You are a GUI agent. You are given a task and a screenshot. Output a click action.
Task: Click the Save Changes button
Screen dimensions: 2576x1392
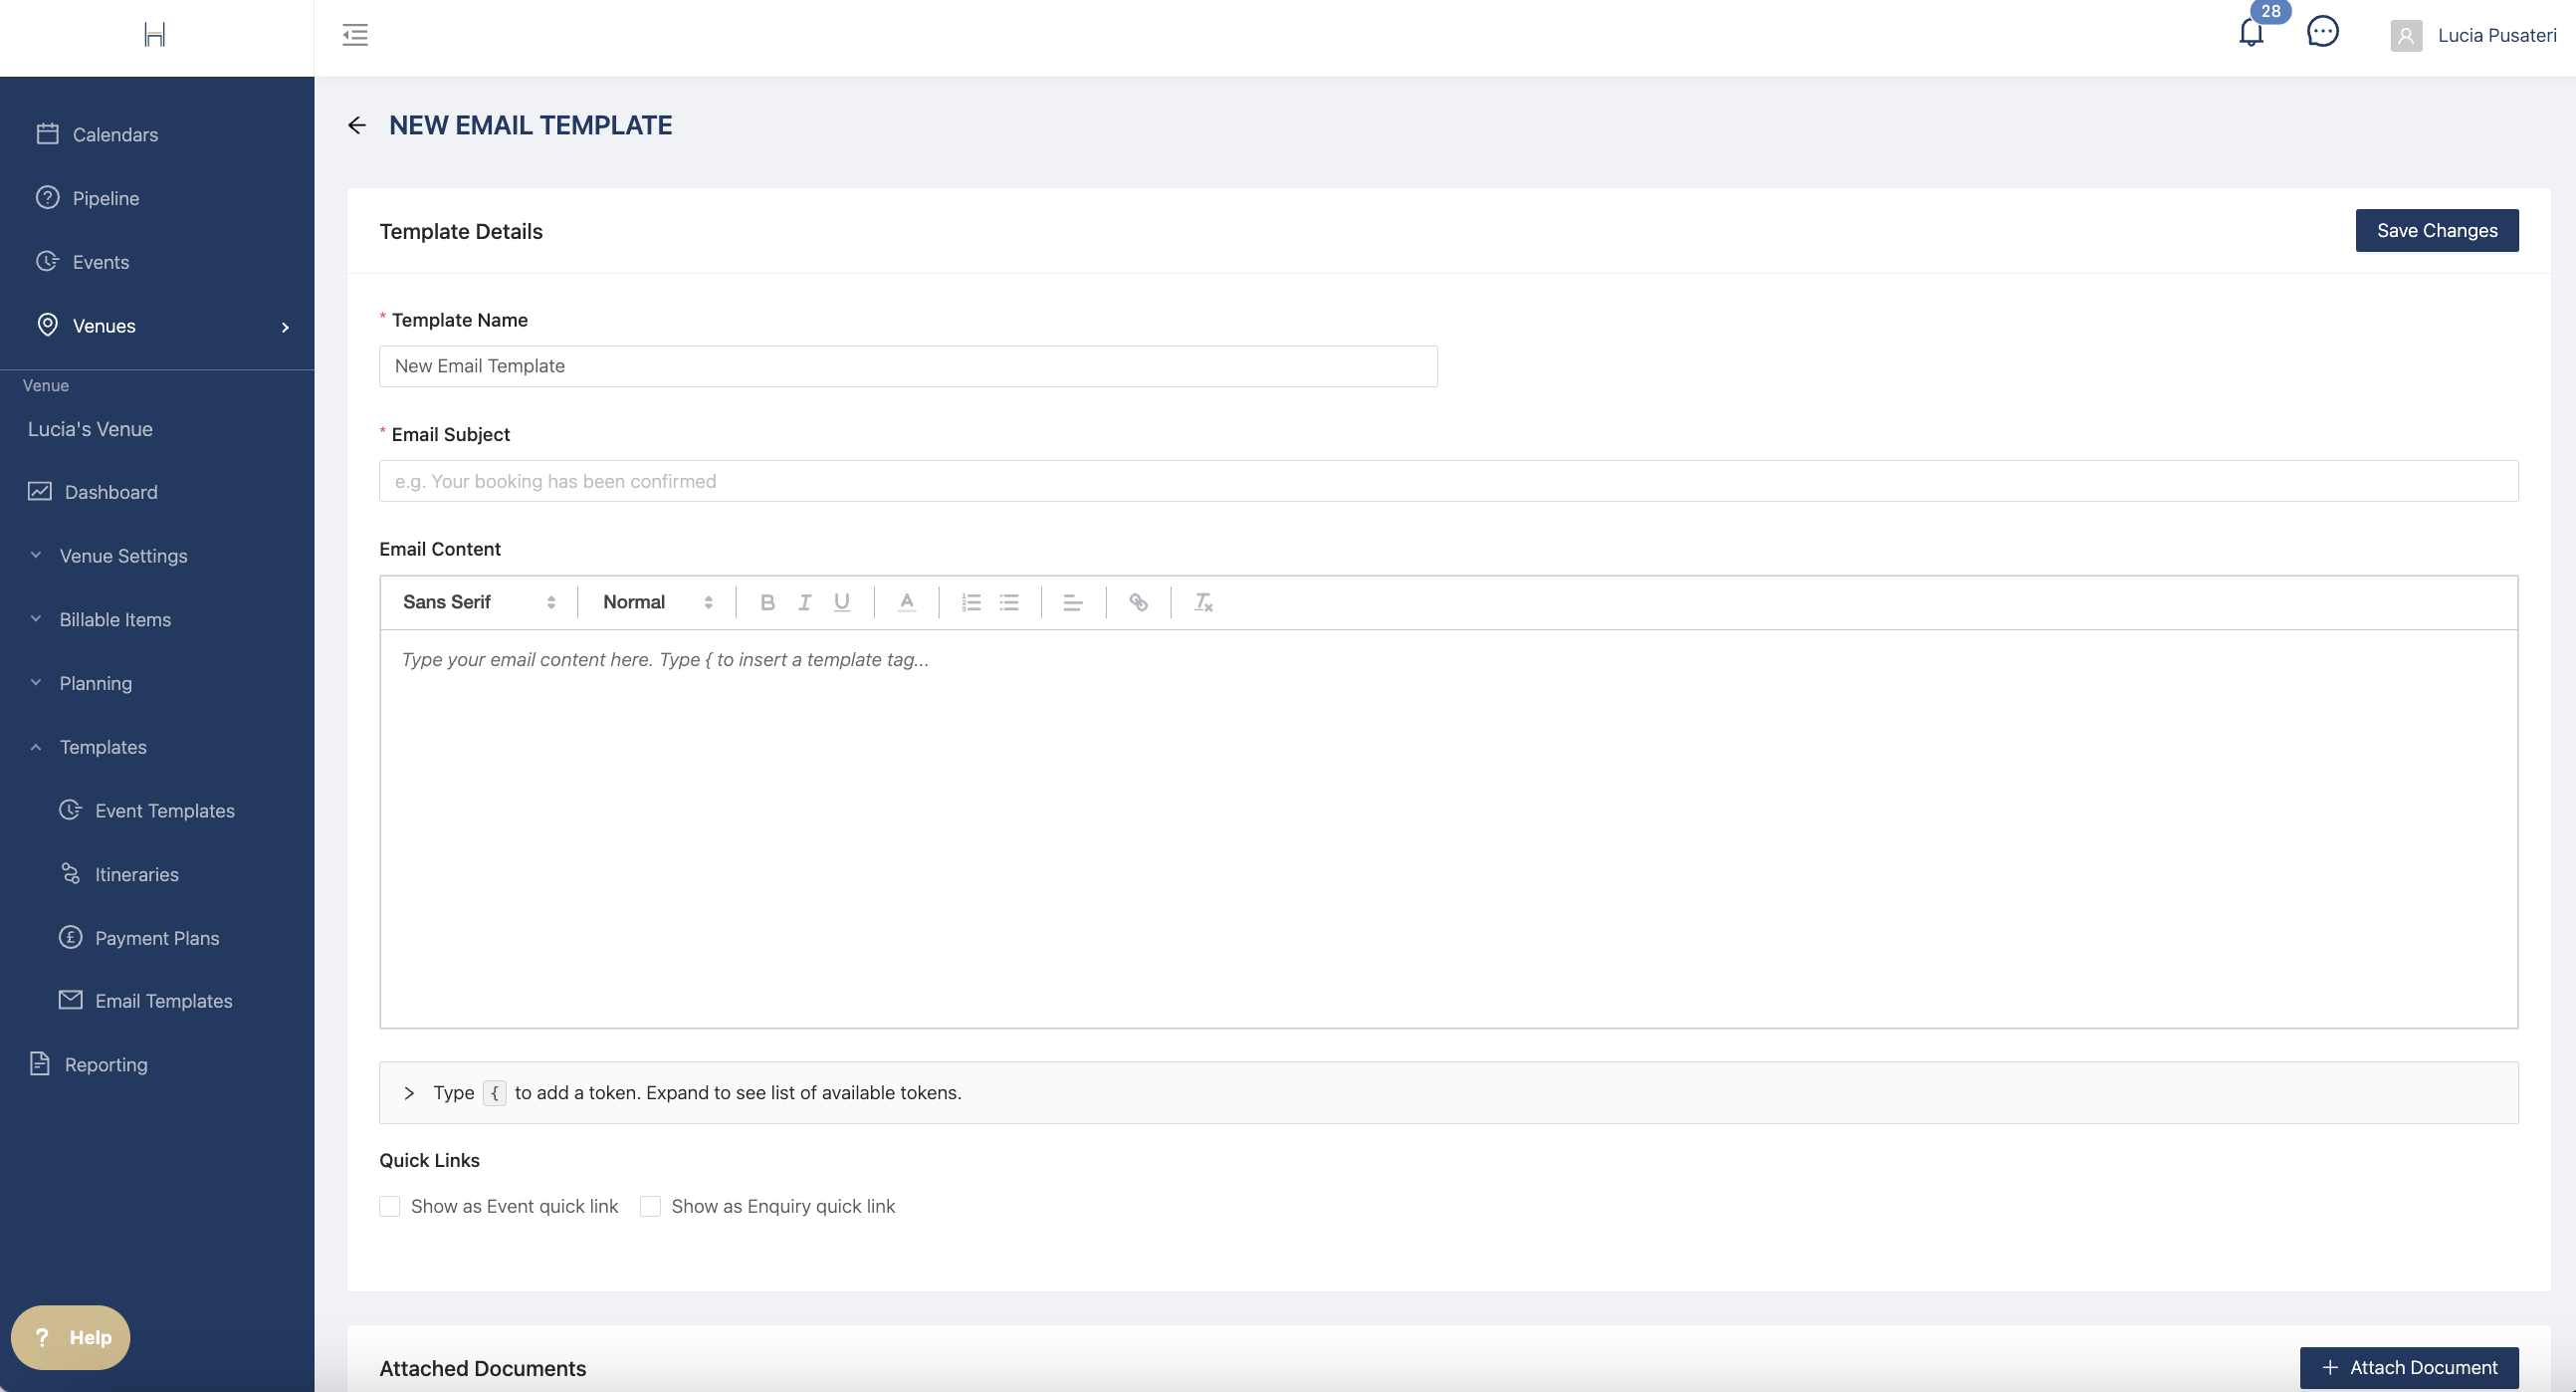[2436, 231]
